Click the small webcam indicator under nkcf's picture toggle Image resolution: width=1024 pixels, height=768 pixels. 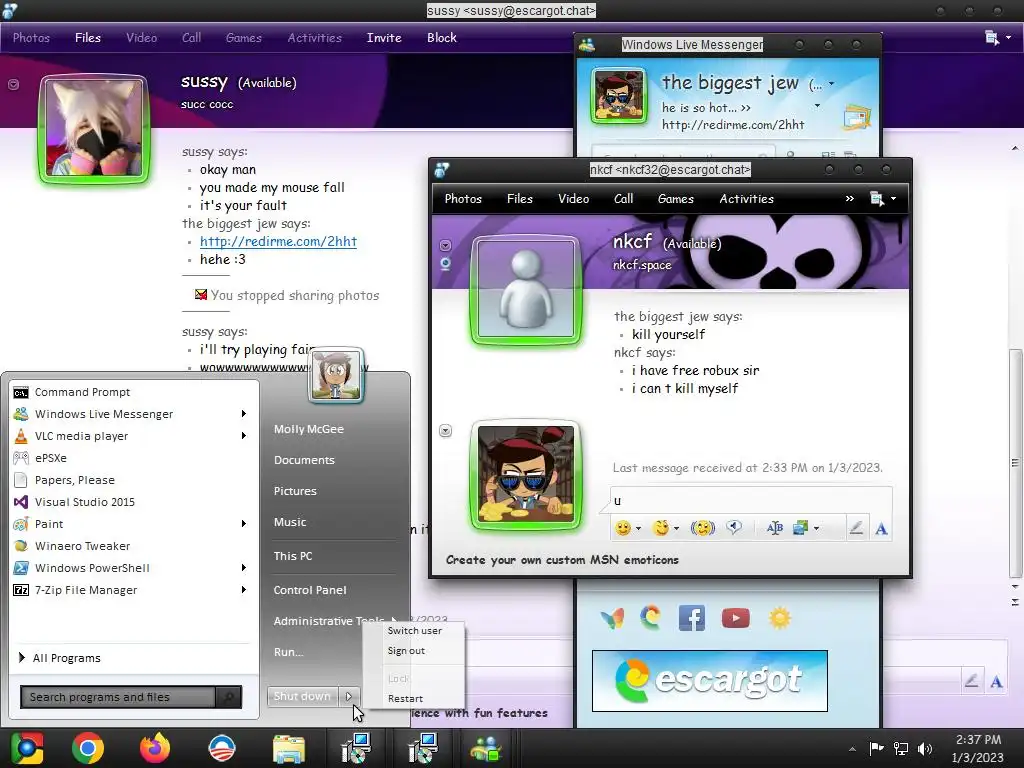445,263
